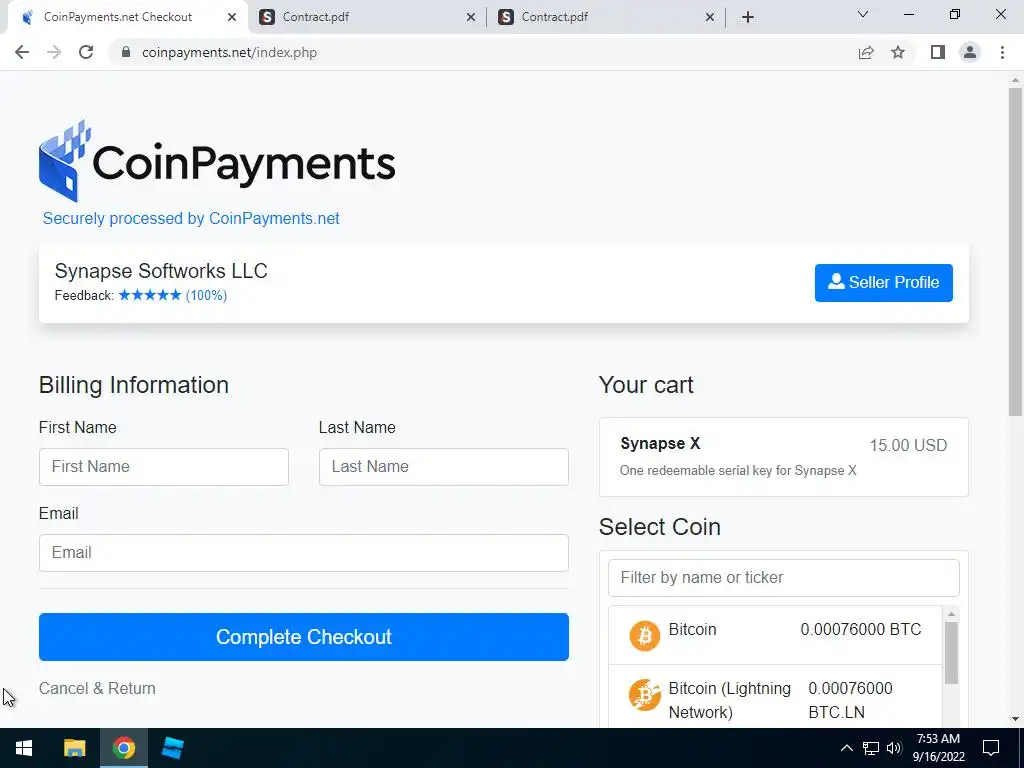Click the Last Name input field

tap(443, 467)
